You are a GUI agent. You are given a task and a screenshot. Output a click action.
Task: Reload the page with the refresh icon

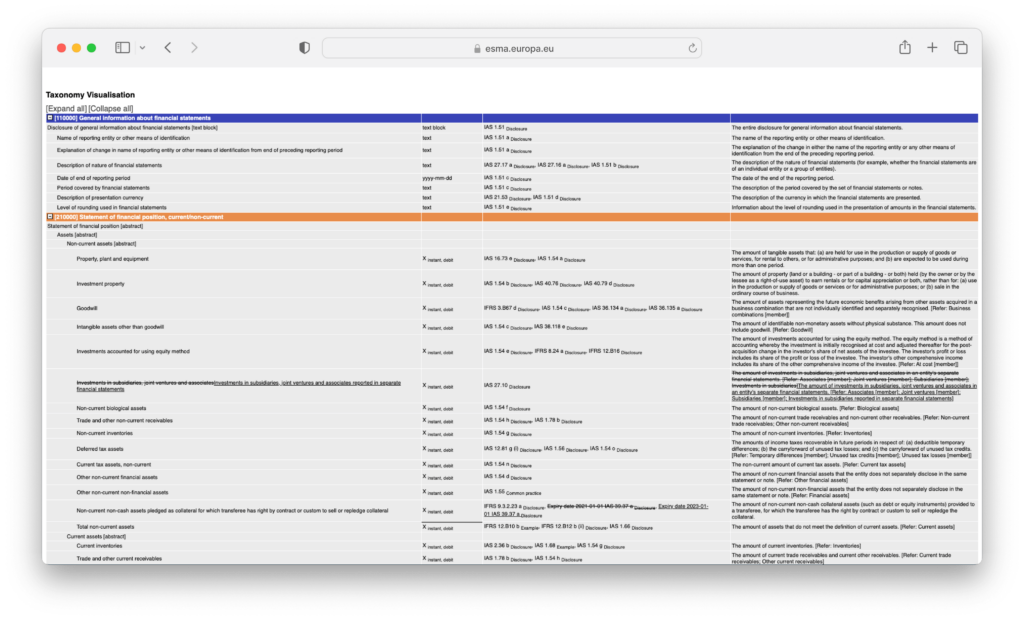tap(690, 47)
